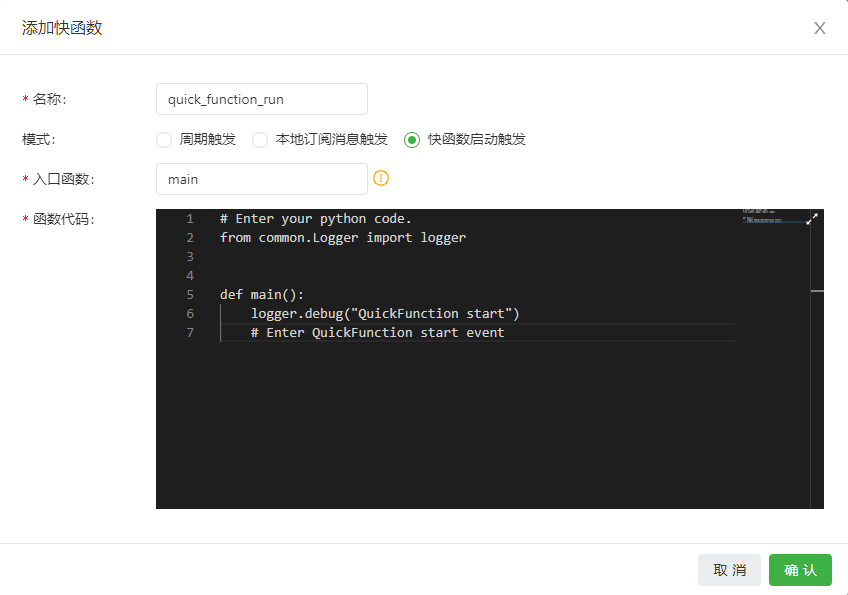Place cursor on 'def main():' line
The image size is (848, 595).
(262, 294)
